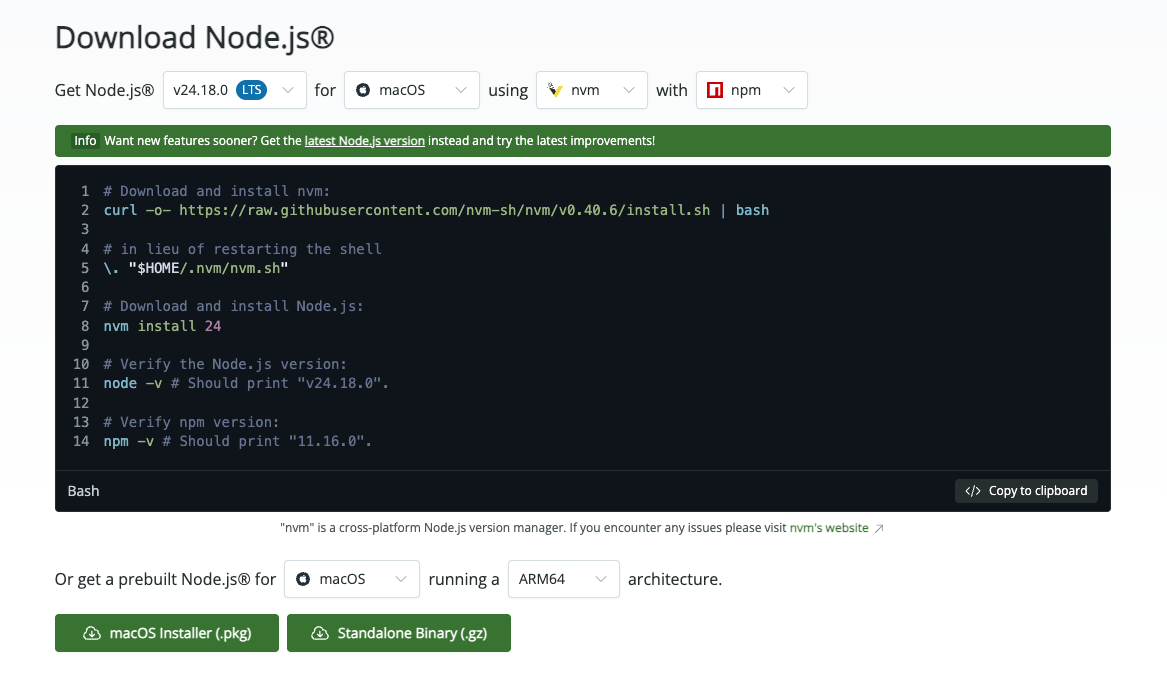Click the '# Verify npm version:' comment
The height and width of the screenshot is (676, 1167).
(x=191, y=422)
